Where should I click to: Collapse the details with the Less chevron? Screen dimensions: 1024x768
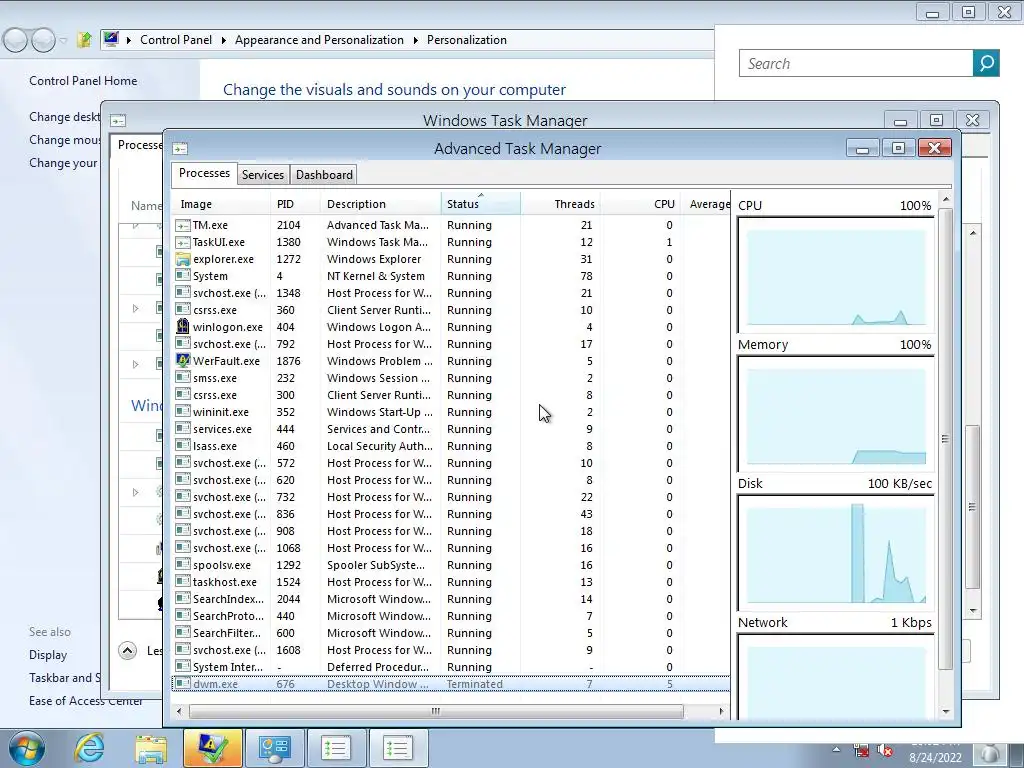127,650
